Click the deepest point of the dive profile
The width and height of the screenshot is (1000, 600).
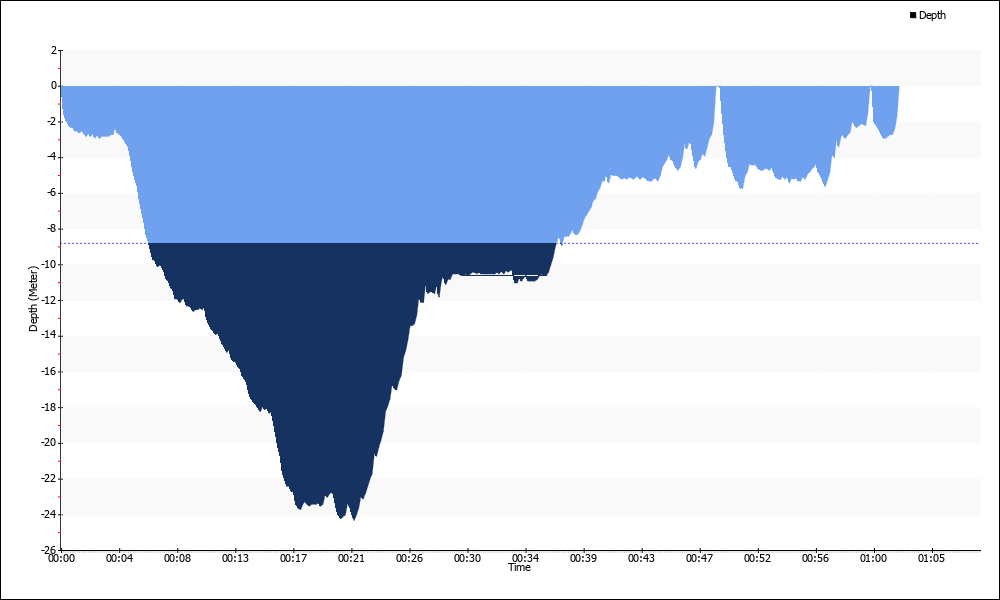pyautogui.click(x=355, y=519)
